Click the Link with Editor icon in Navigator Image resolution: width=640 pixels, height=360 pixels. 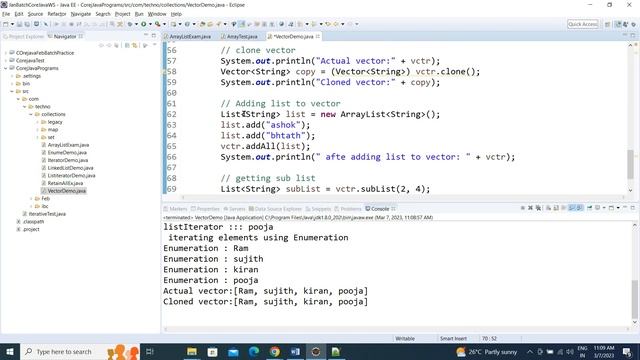click(x=134, y=45)
